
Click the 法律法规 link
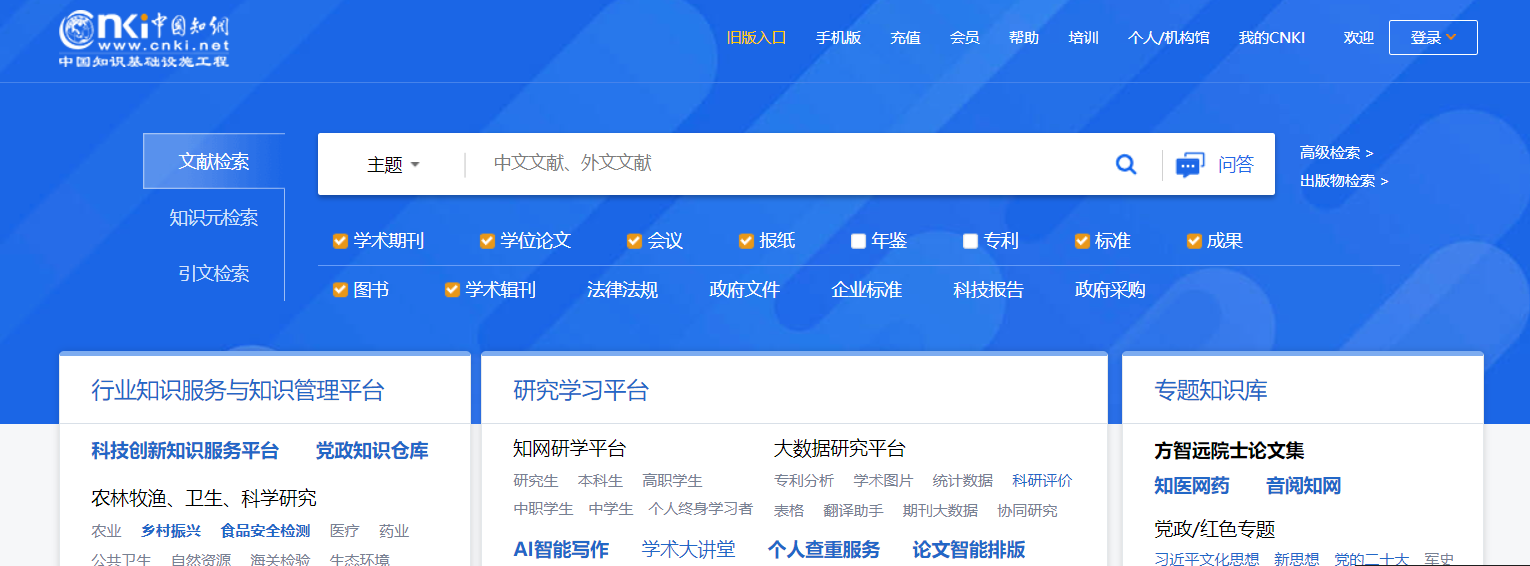coord(622,290)
